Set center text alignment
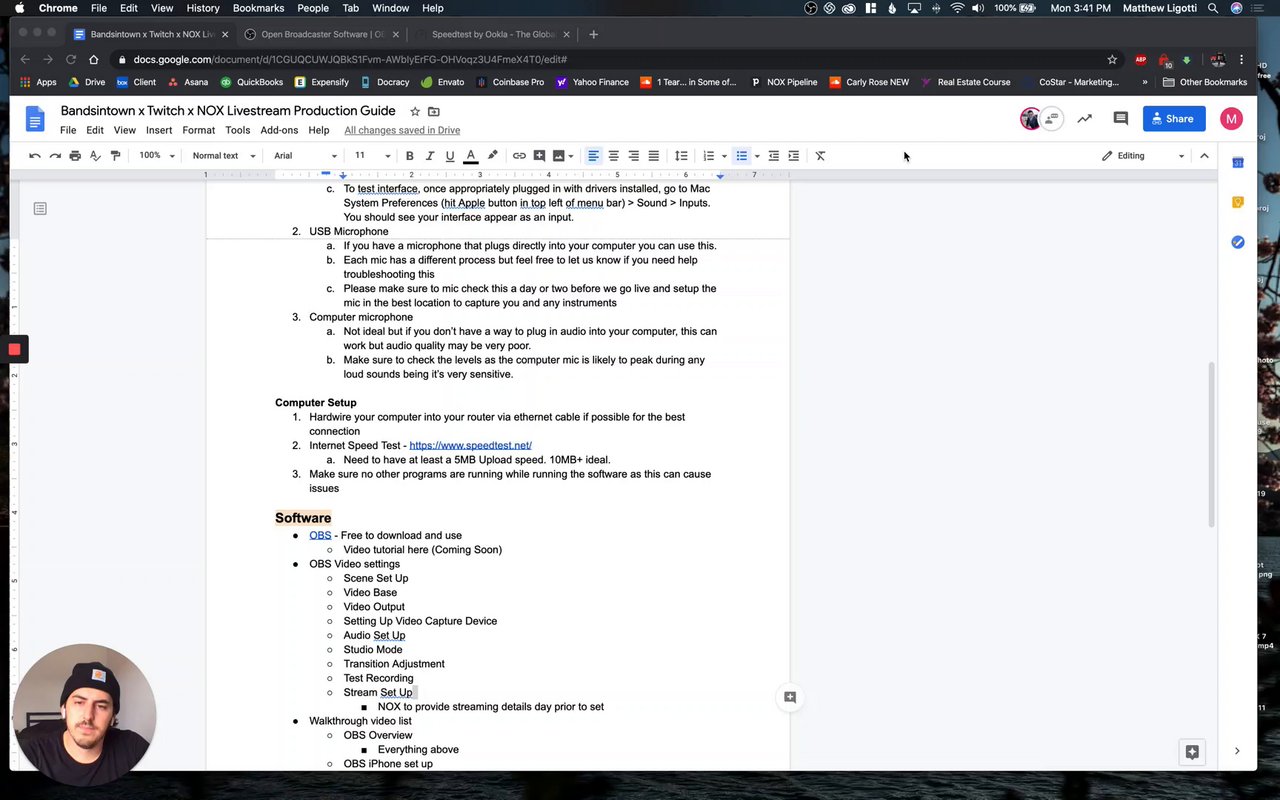Screen dimensions: 1280x800 (x=613, y=156)
